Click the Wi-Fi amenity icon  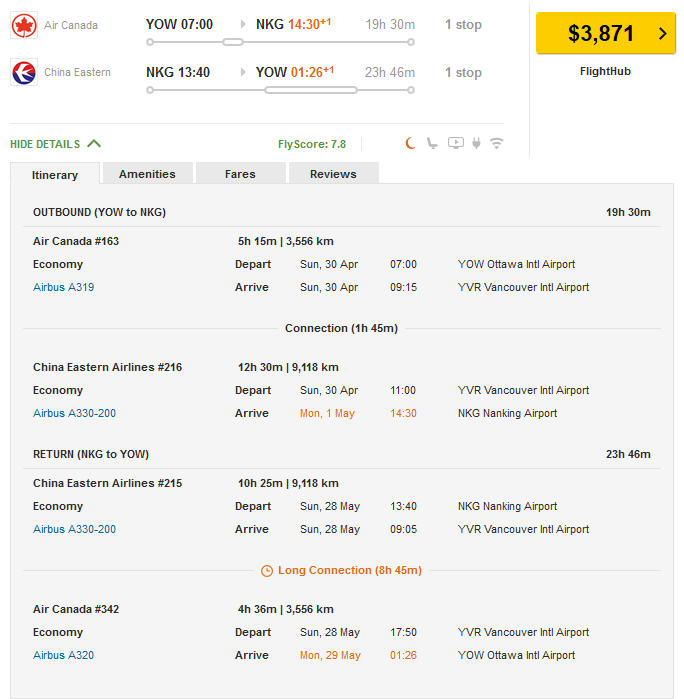[x=497, y=143]
